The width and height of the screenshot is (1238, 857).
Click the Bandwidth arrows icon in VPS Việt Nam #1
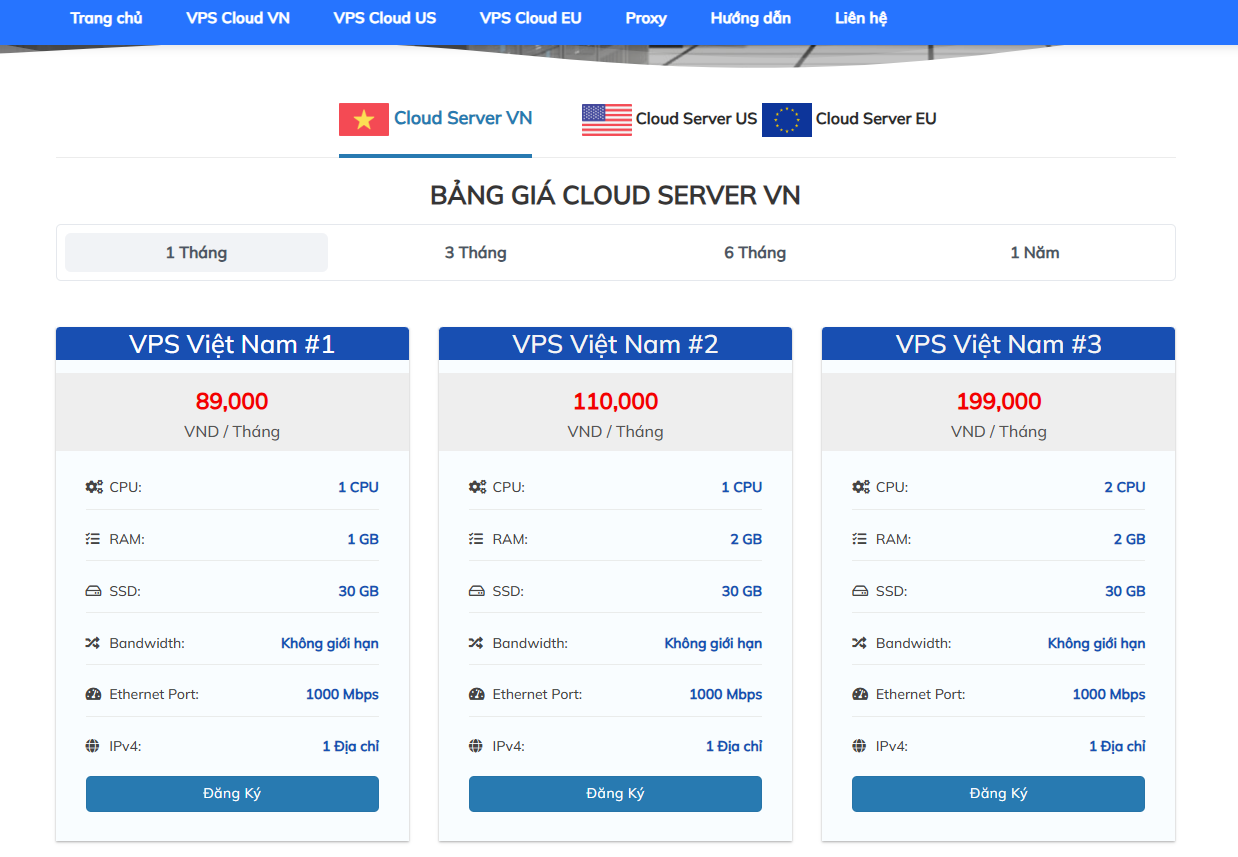coord(91,642)
